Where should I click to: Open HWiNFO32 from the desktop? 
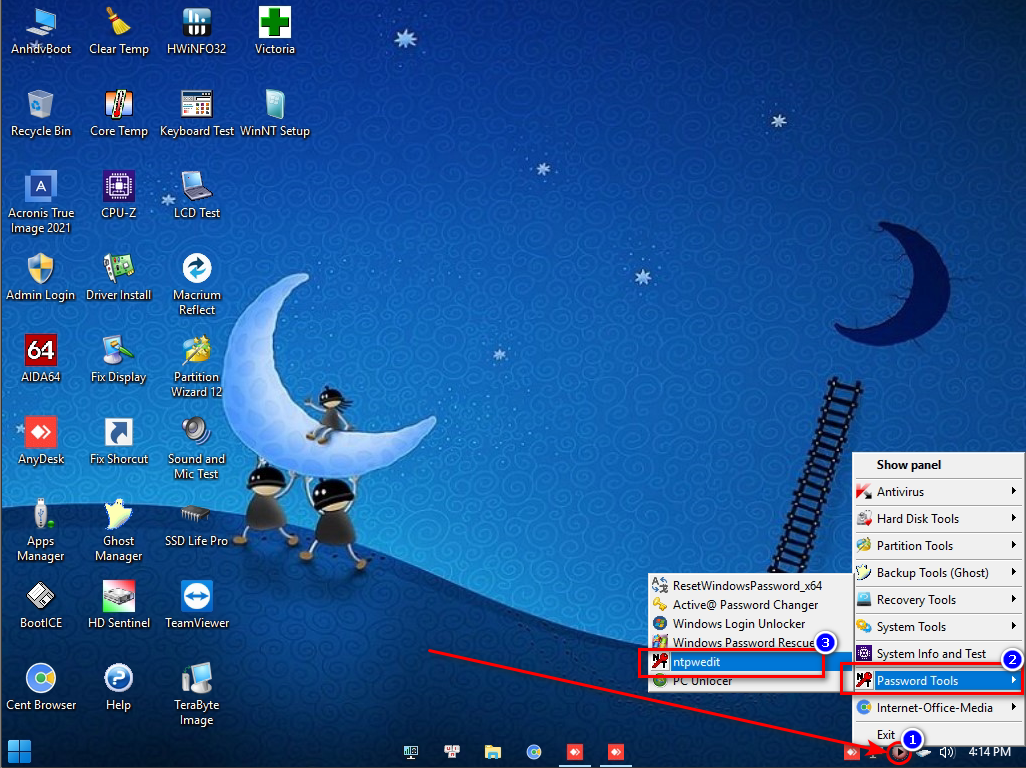click(196, 31)
